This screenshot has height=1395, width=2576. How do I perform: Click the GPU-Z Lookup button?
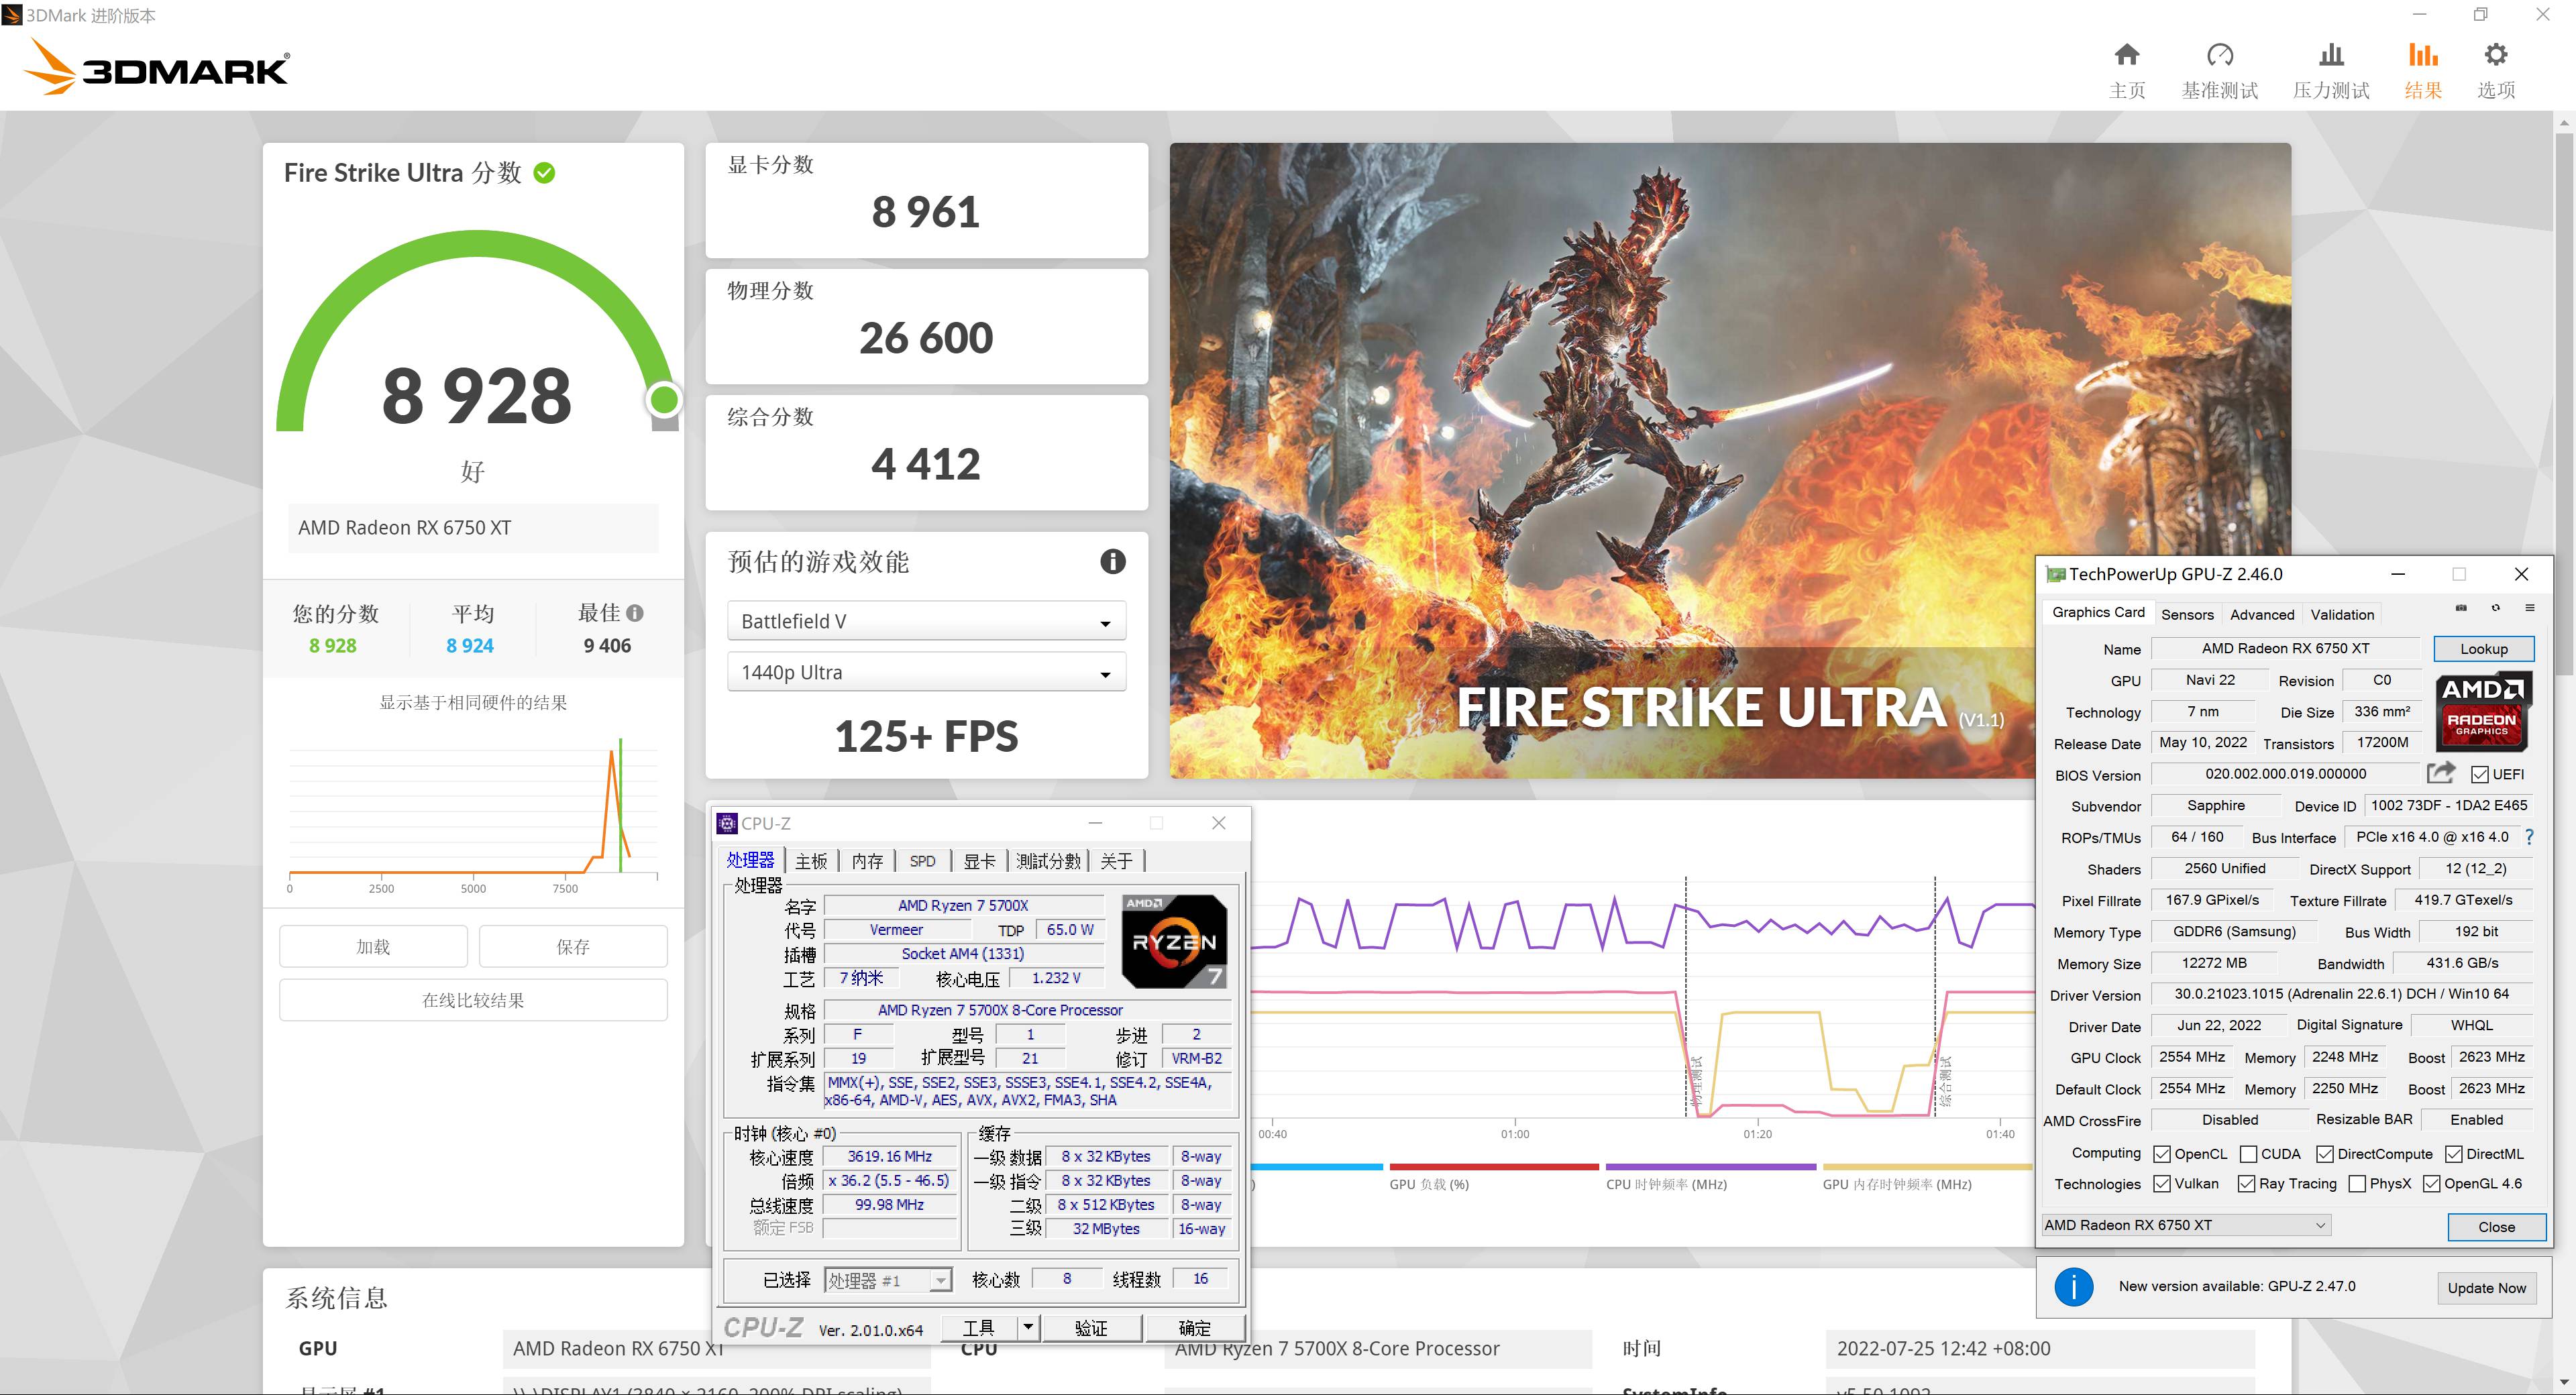[2483, 649]
